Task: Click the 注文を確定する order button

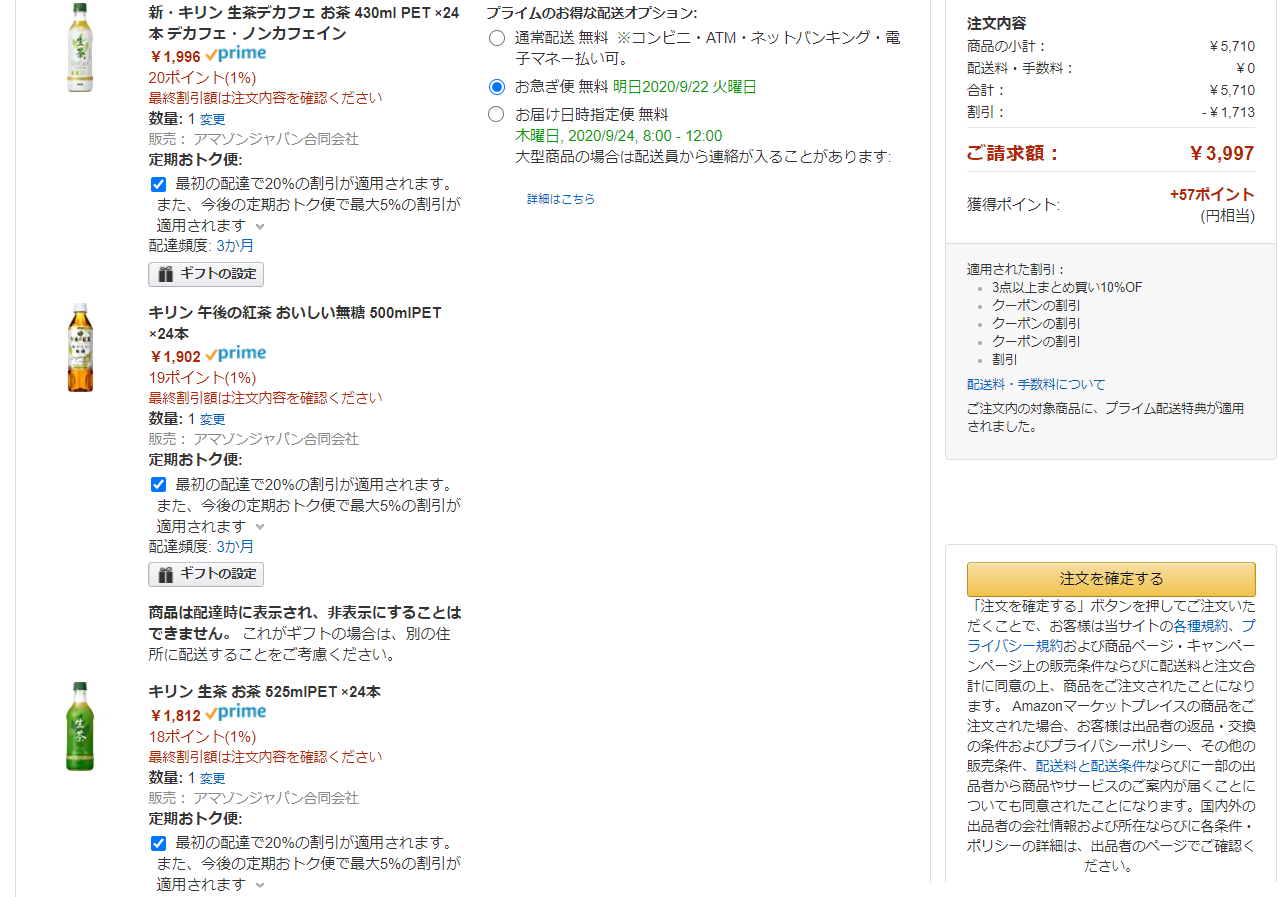Action: pyautogui.click(x=1111, y=579)
